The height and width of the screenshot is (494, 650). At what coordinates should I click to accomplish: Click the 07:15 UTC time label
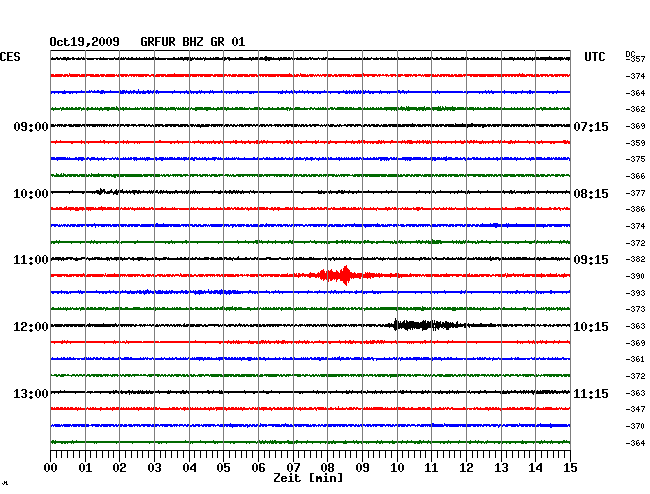tap(591, 126)
